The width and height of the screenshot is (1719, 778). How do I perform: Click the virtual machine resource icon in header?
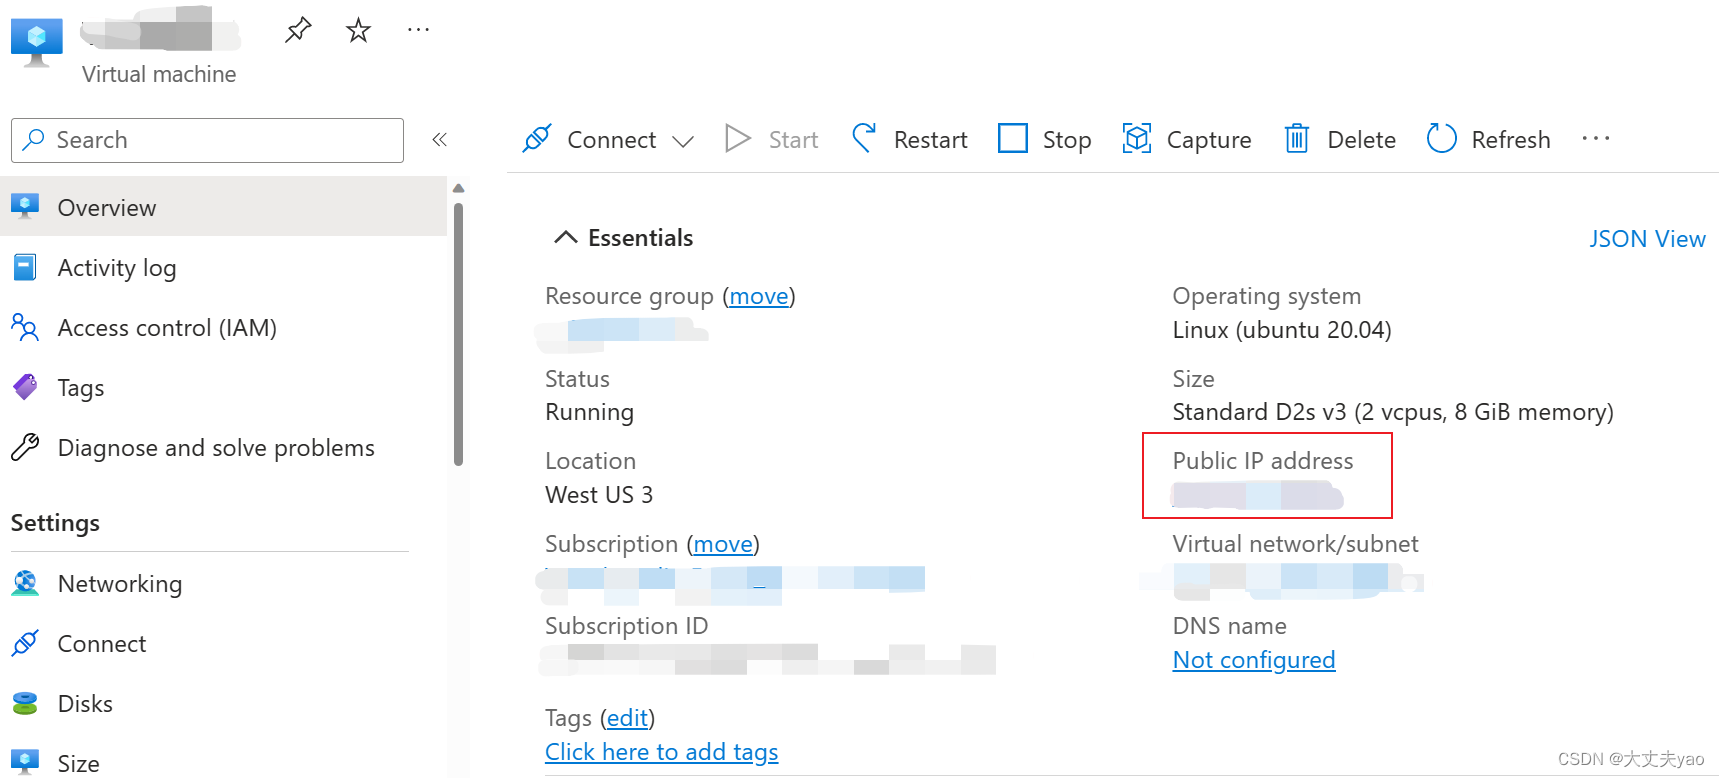point(36,42)
